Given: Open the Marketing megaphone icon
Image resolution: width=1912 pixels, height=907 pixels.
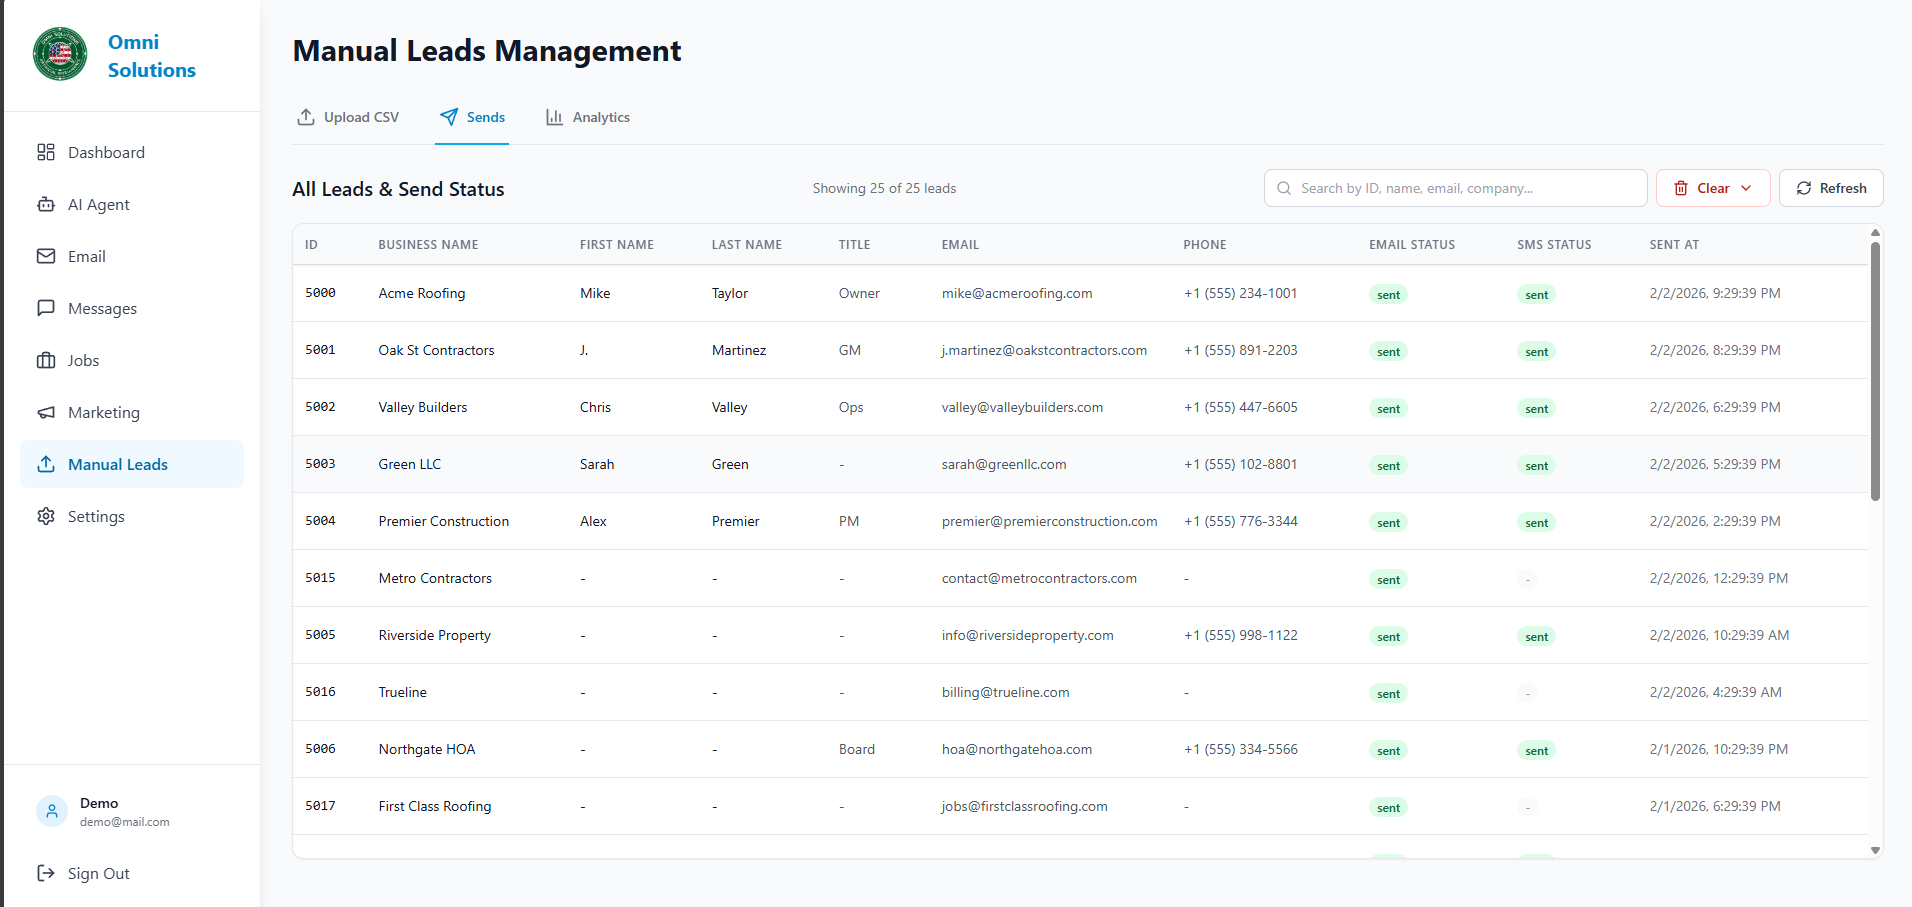Looking at the screenshot, I should [x=46, y=412].
